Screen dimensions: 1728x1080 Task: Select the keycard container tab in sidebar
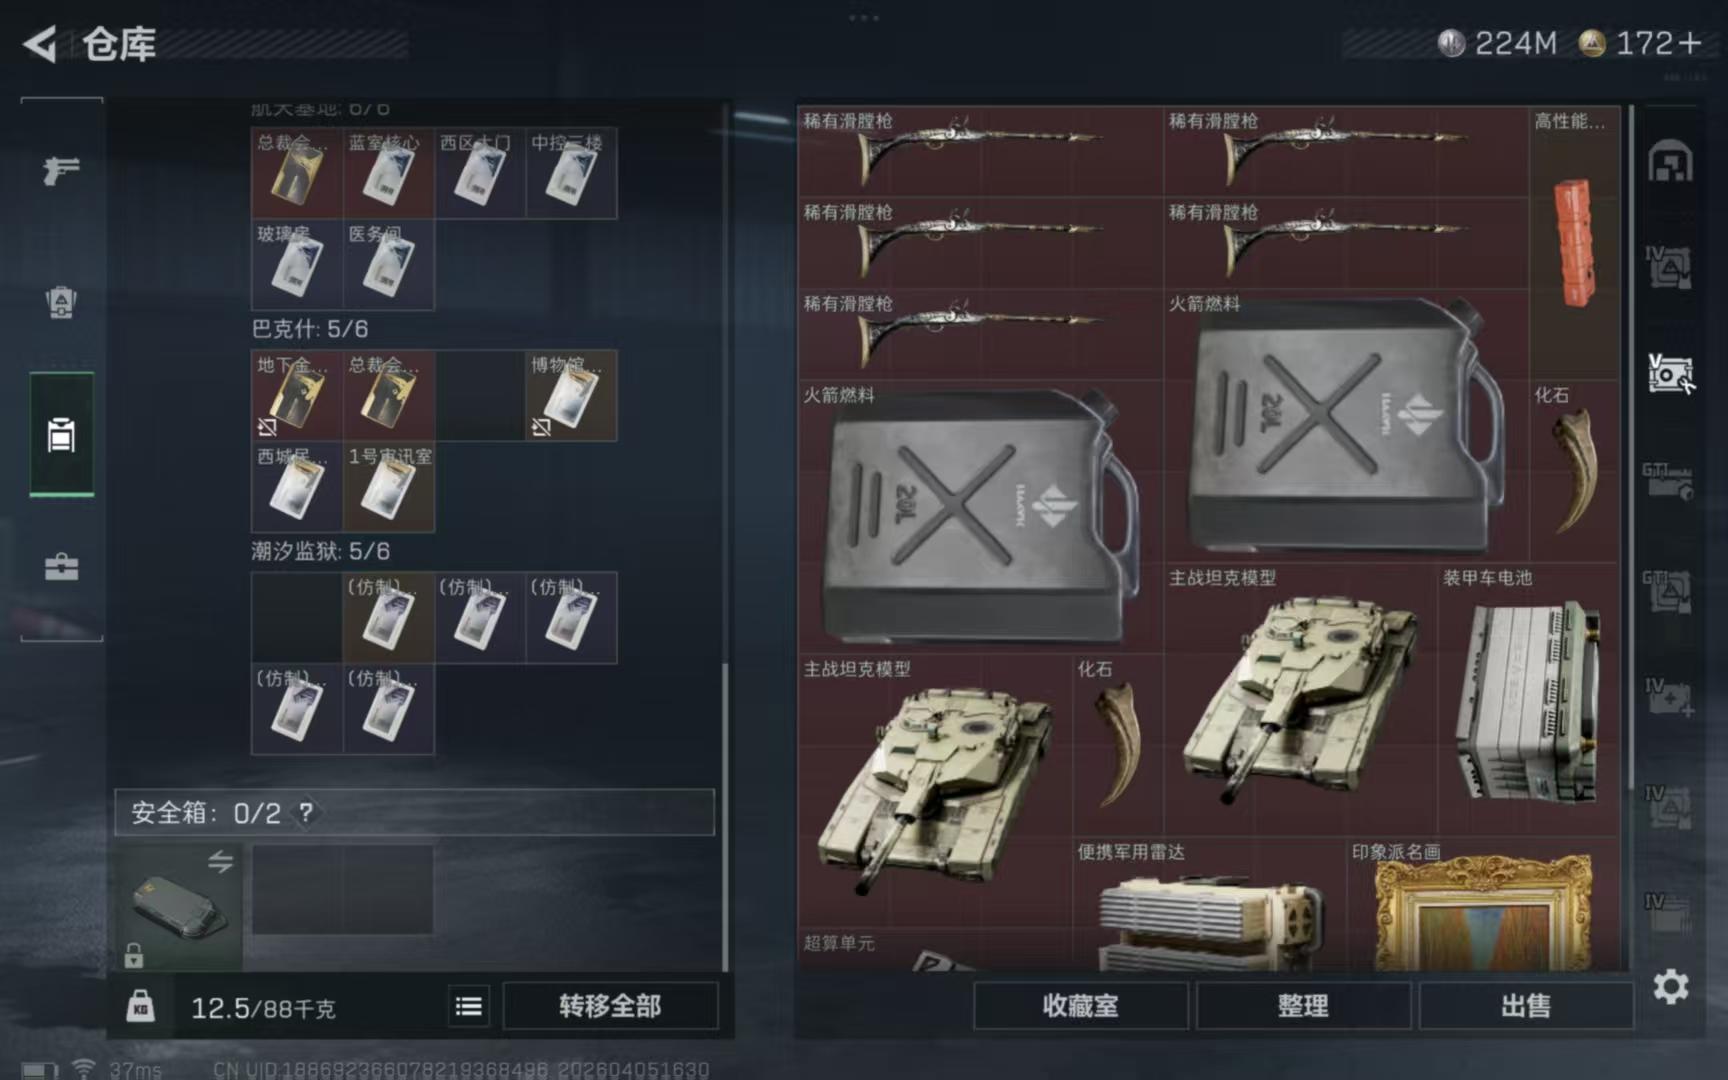click(x=61, y=434)
